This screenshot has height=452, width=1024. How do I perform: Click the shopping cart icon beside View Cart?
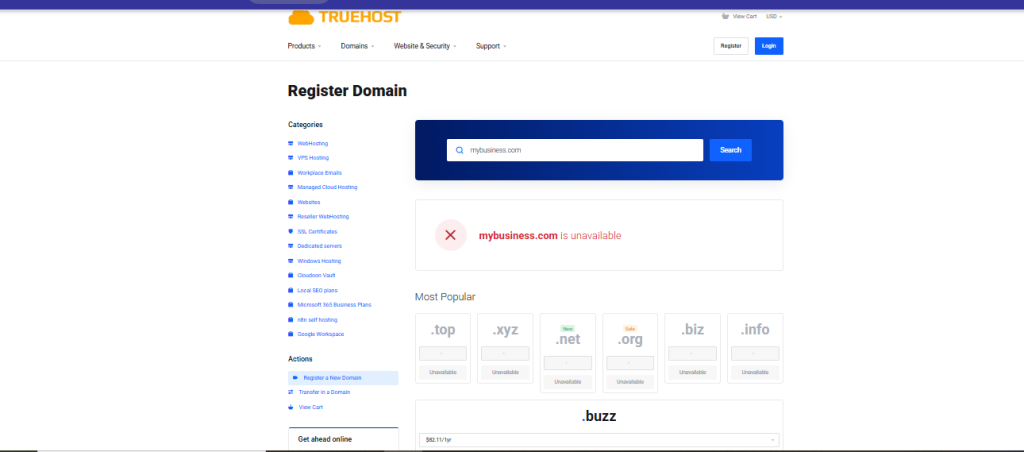click(x=725, y=16)
